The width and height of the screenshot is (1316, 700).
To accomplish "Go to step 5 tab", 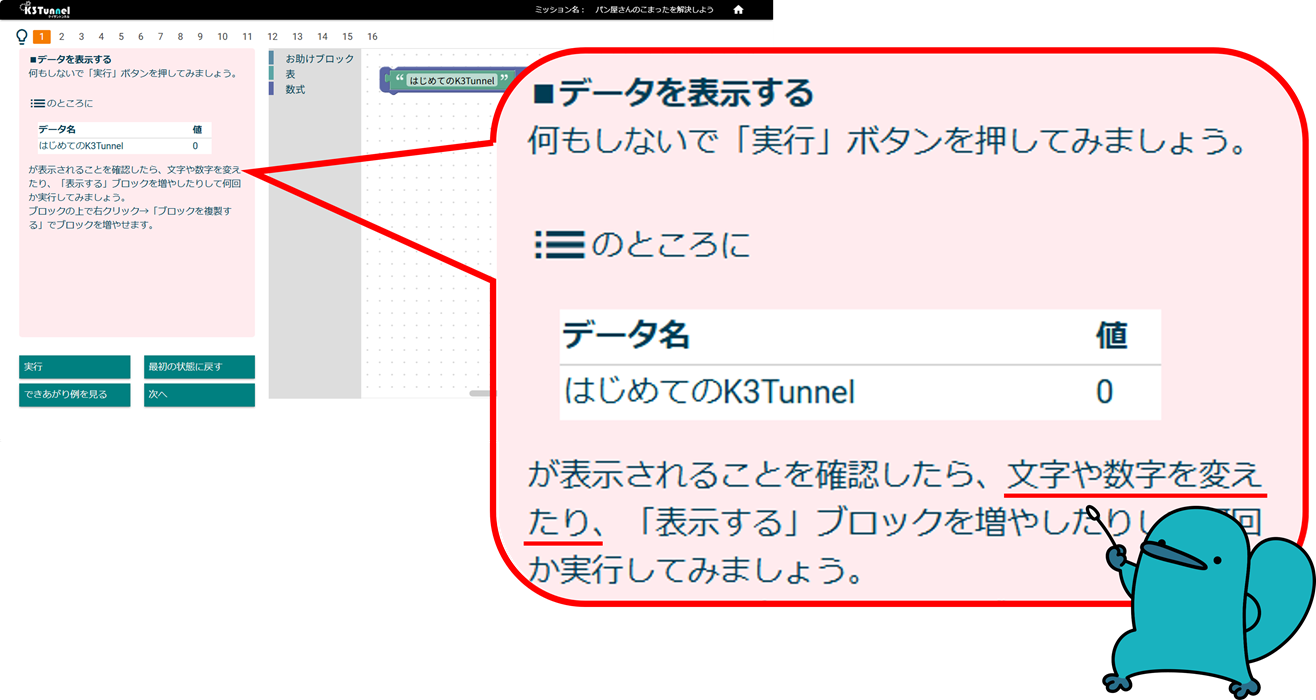I will 121,37.
